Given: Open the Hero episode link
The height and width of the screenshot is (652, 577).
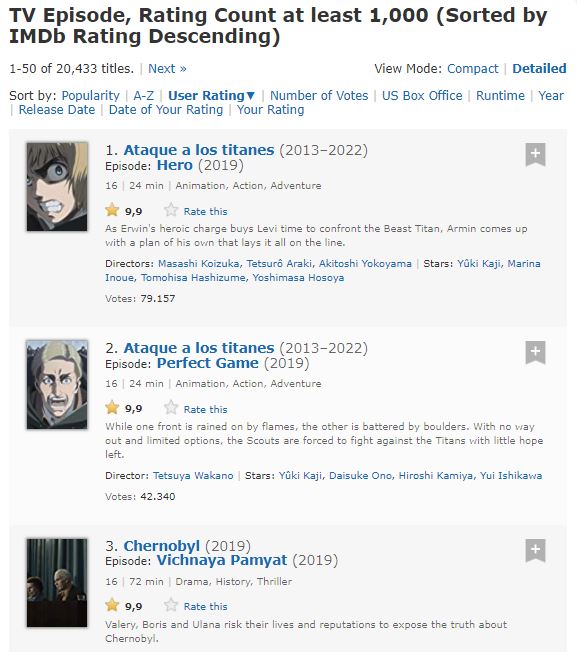Looking at the screenshot, I should tap(175, 165).
